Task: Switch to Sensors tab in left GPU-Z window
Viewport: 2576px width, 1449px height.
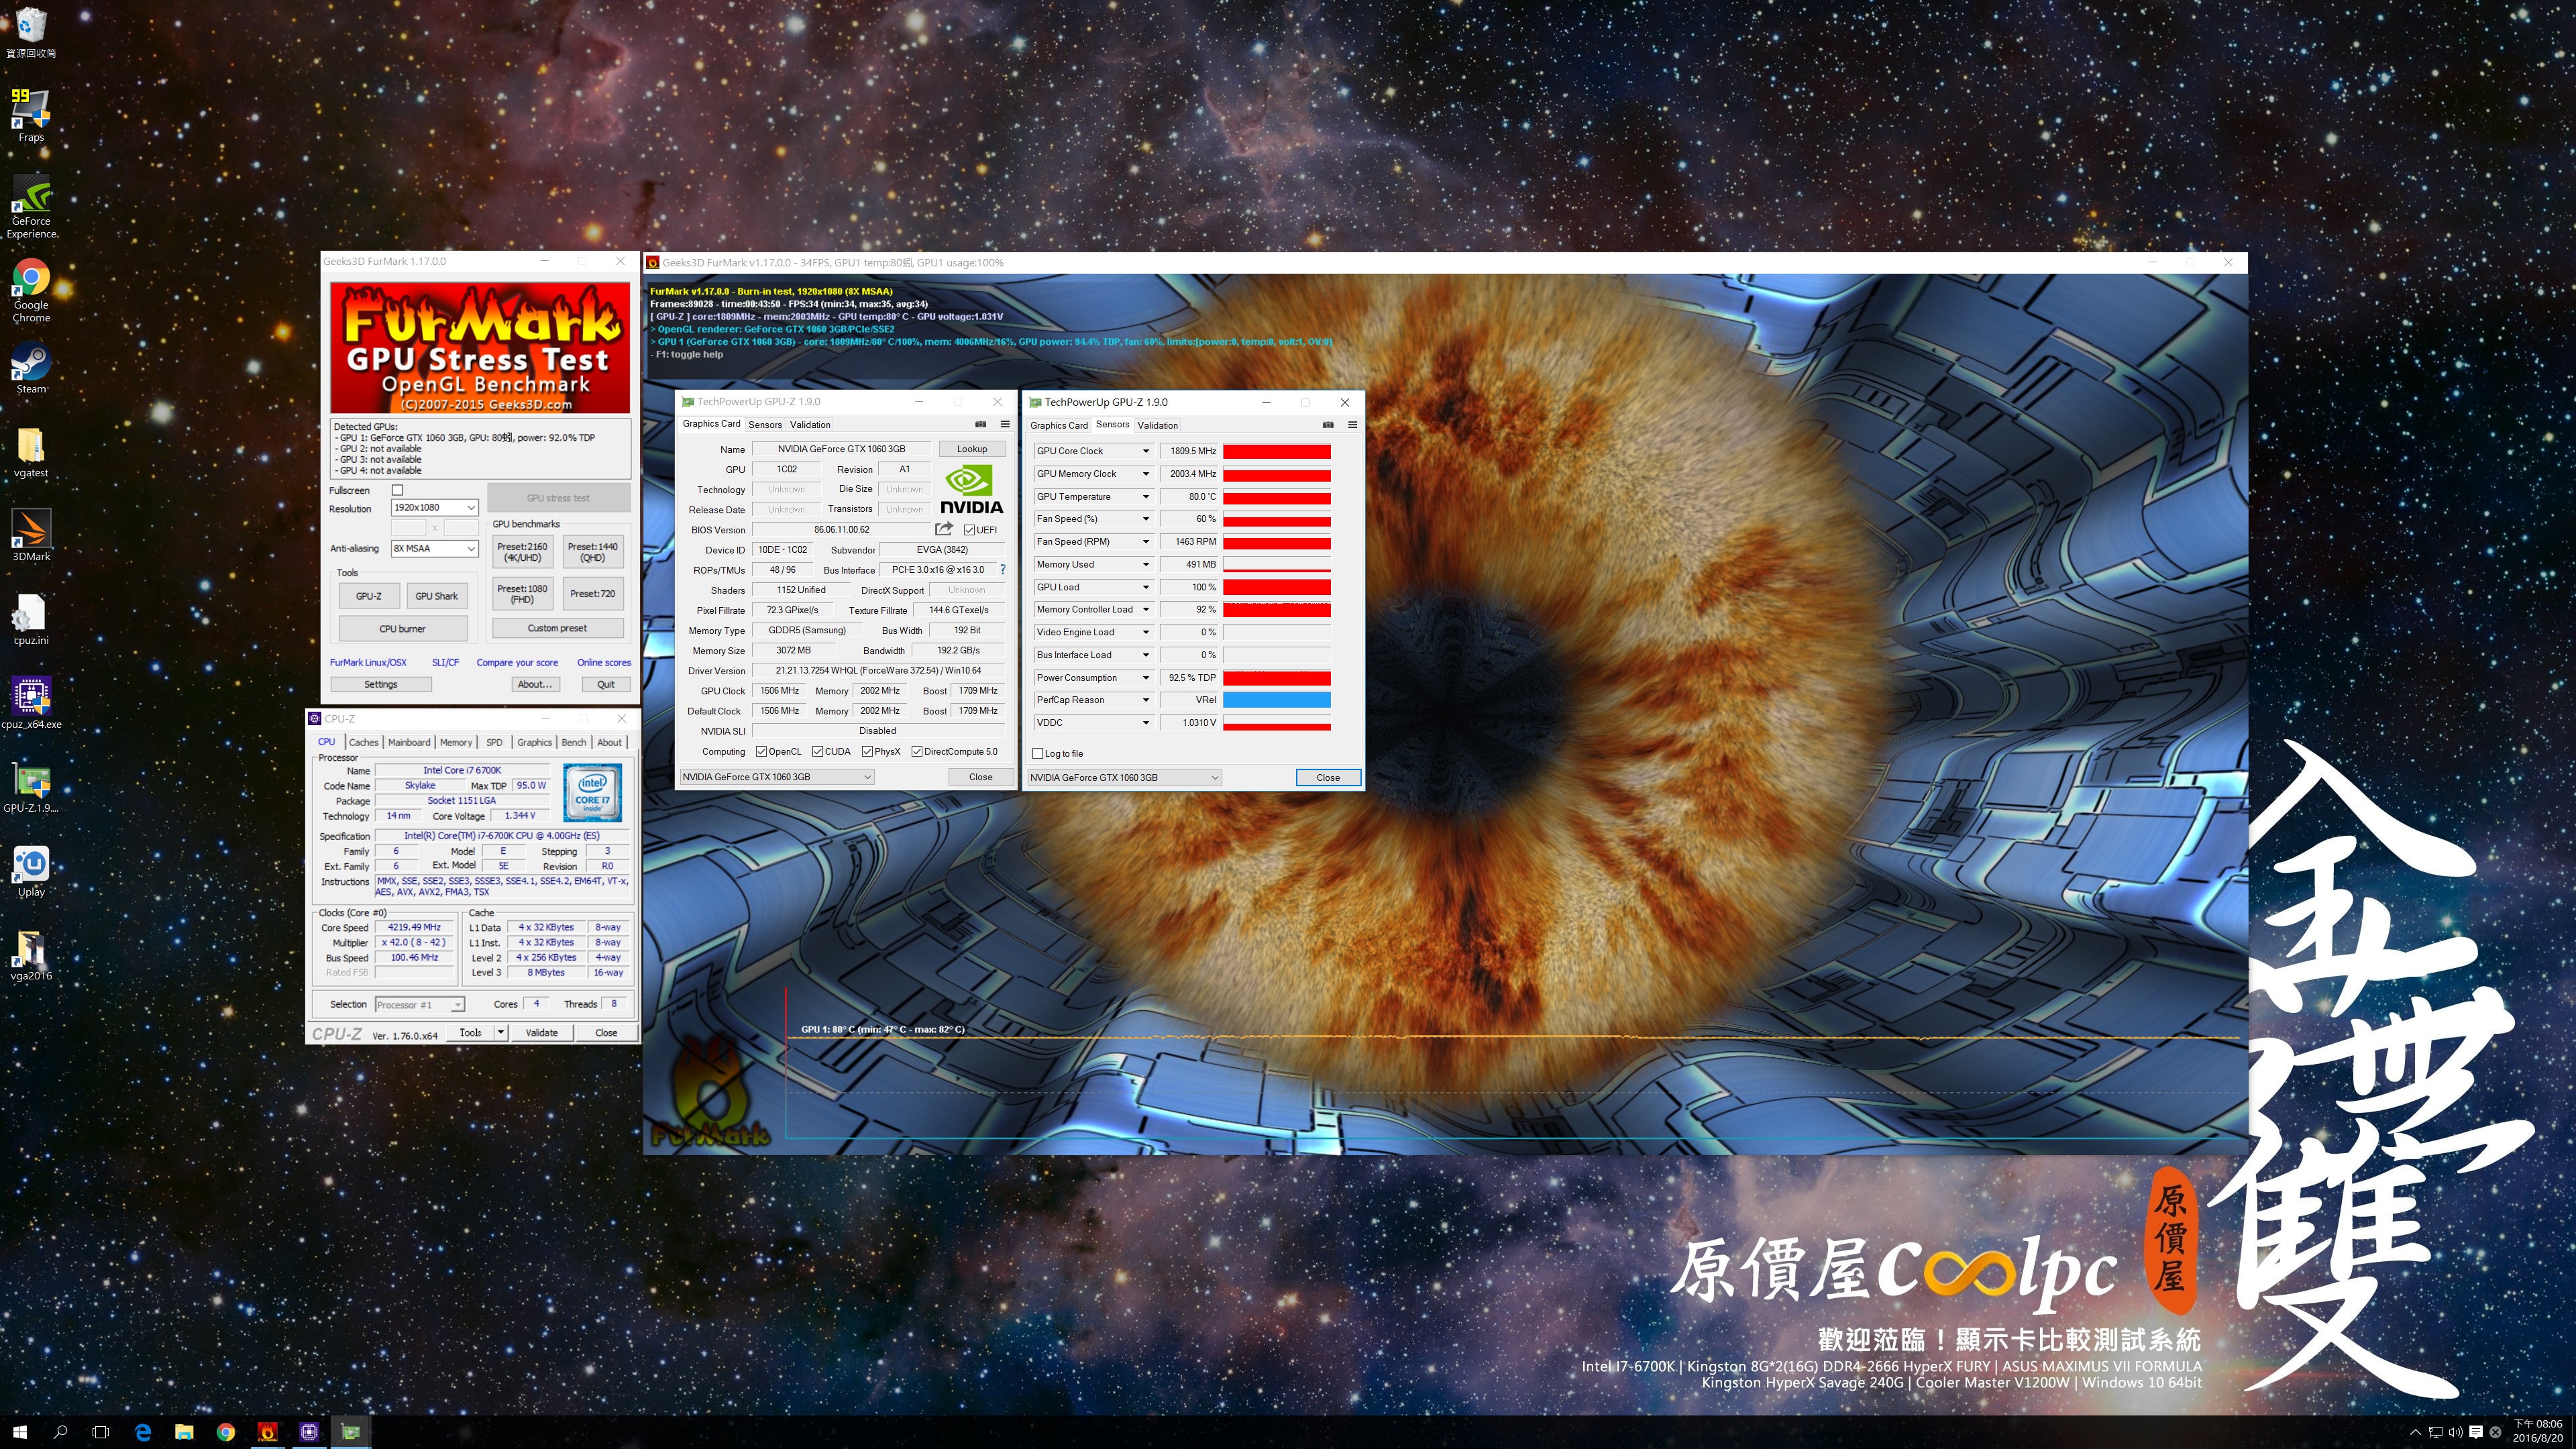Action: [x=765, y=424]
